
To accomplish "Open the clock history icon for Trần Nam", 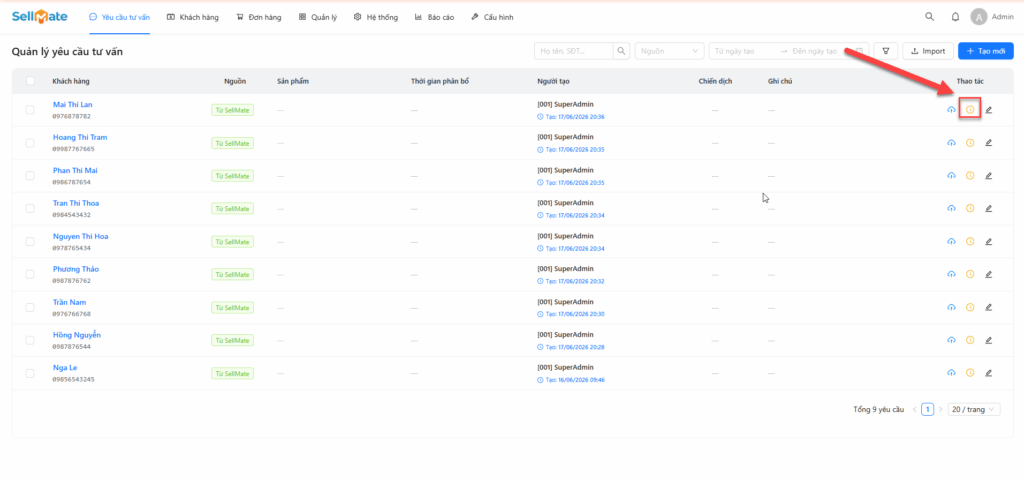I will (970, 307).
